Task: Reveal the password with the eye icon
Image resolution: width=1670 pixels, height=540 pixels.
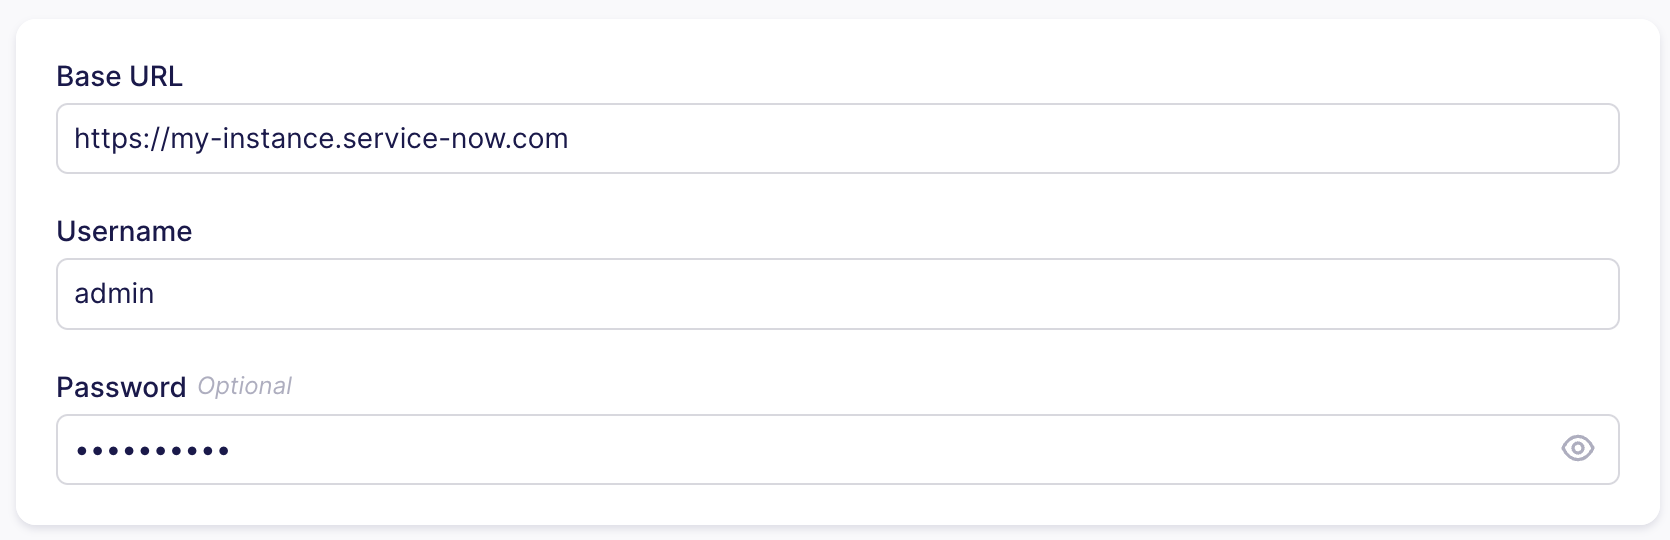Action: point(1577,449)
